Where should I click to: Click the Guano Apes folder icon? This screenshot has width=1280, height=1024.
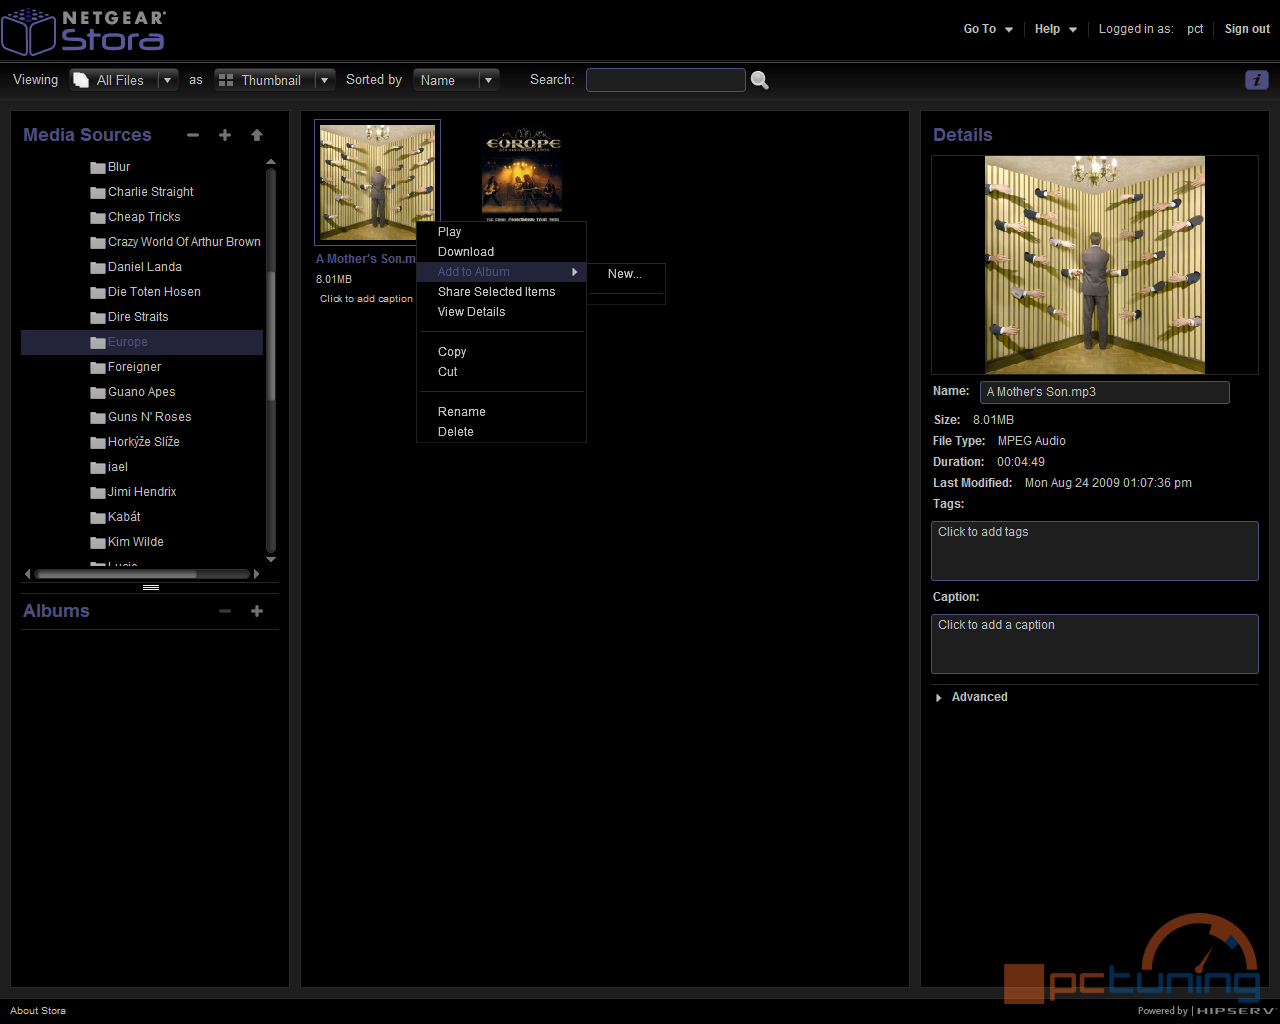pos(98,393)
